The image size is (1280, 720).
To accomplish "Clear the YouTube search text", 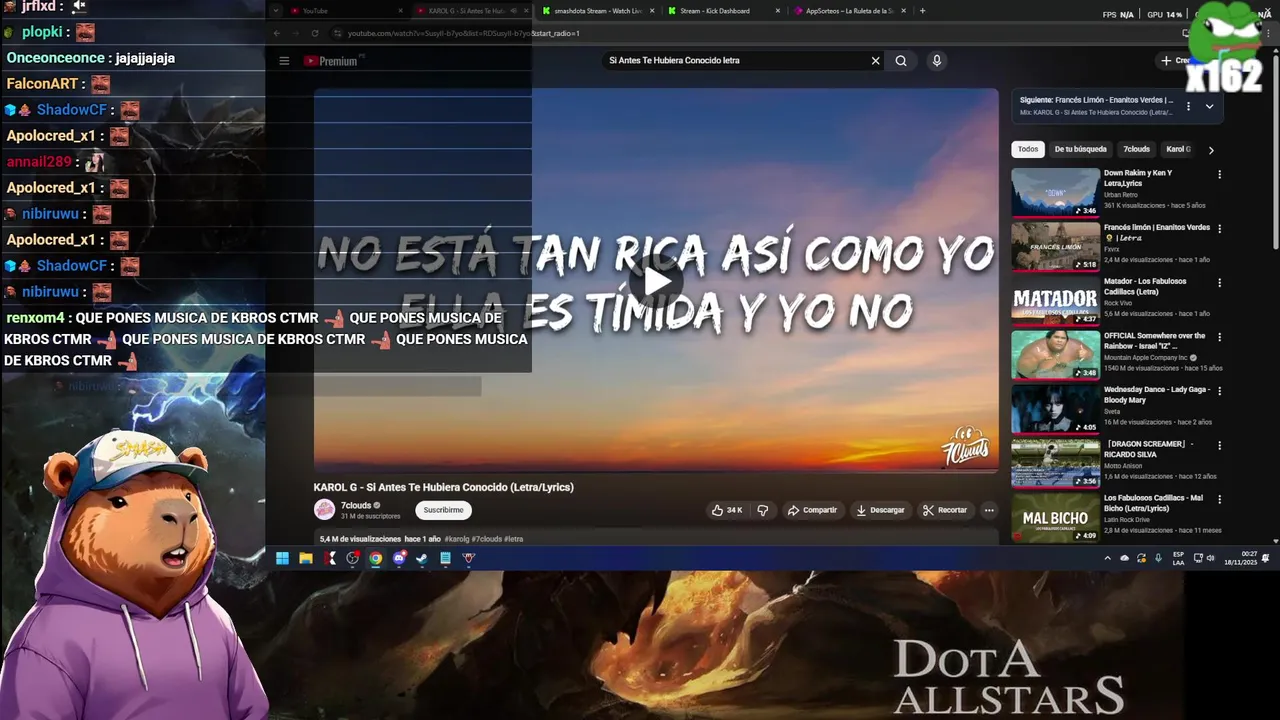I will 876,61.
